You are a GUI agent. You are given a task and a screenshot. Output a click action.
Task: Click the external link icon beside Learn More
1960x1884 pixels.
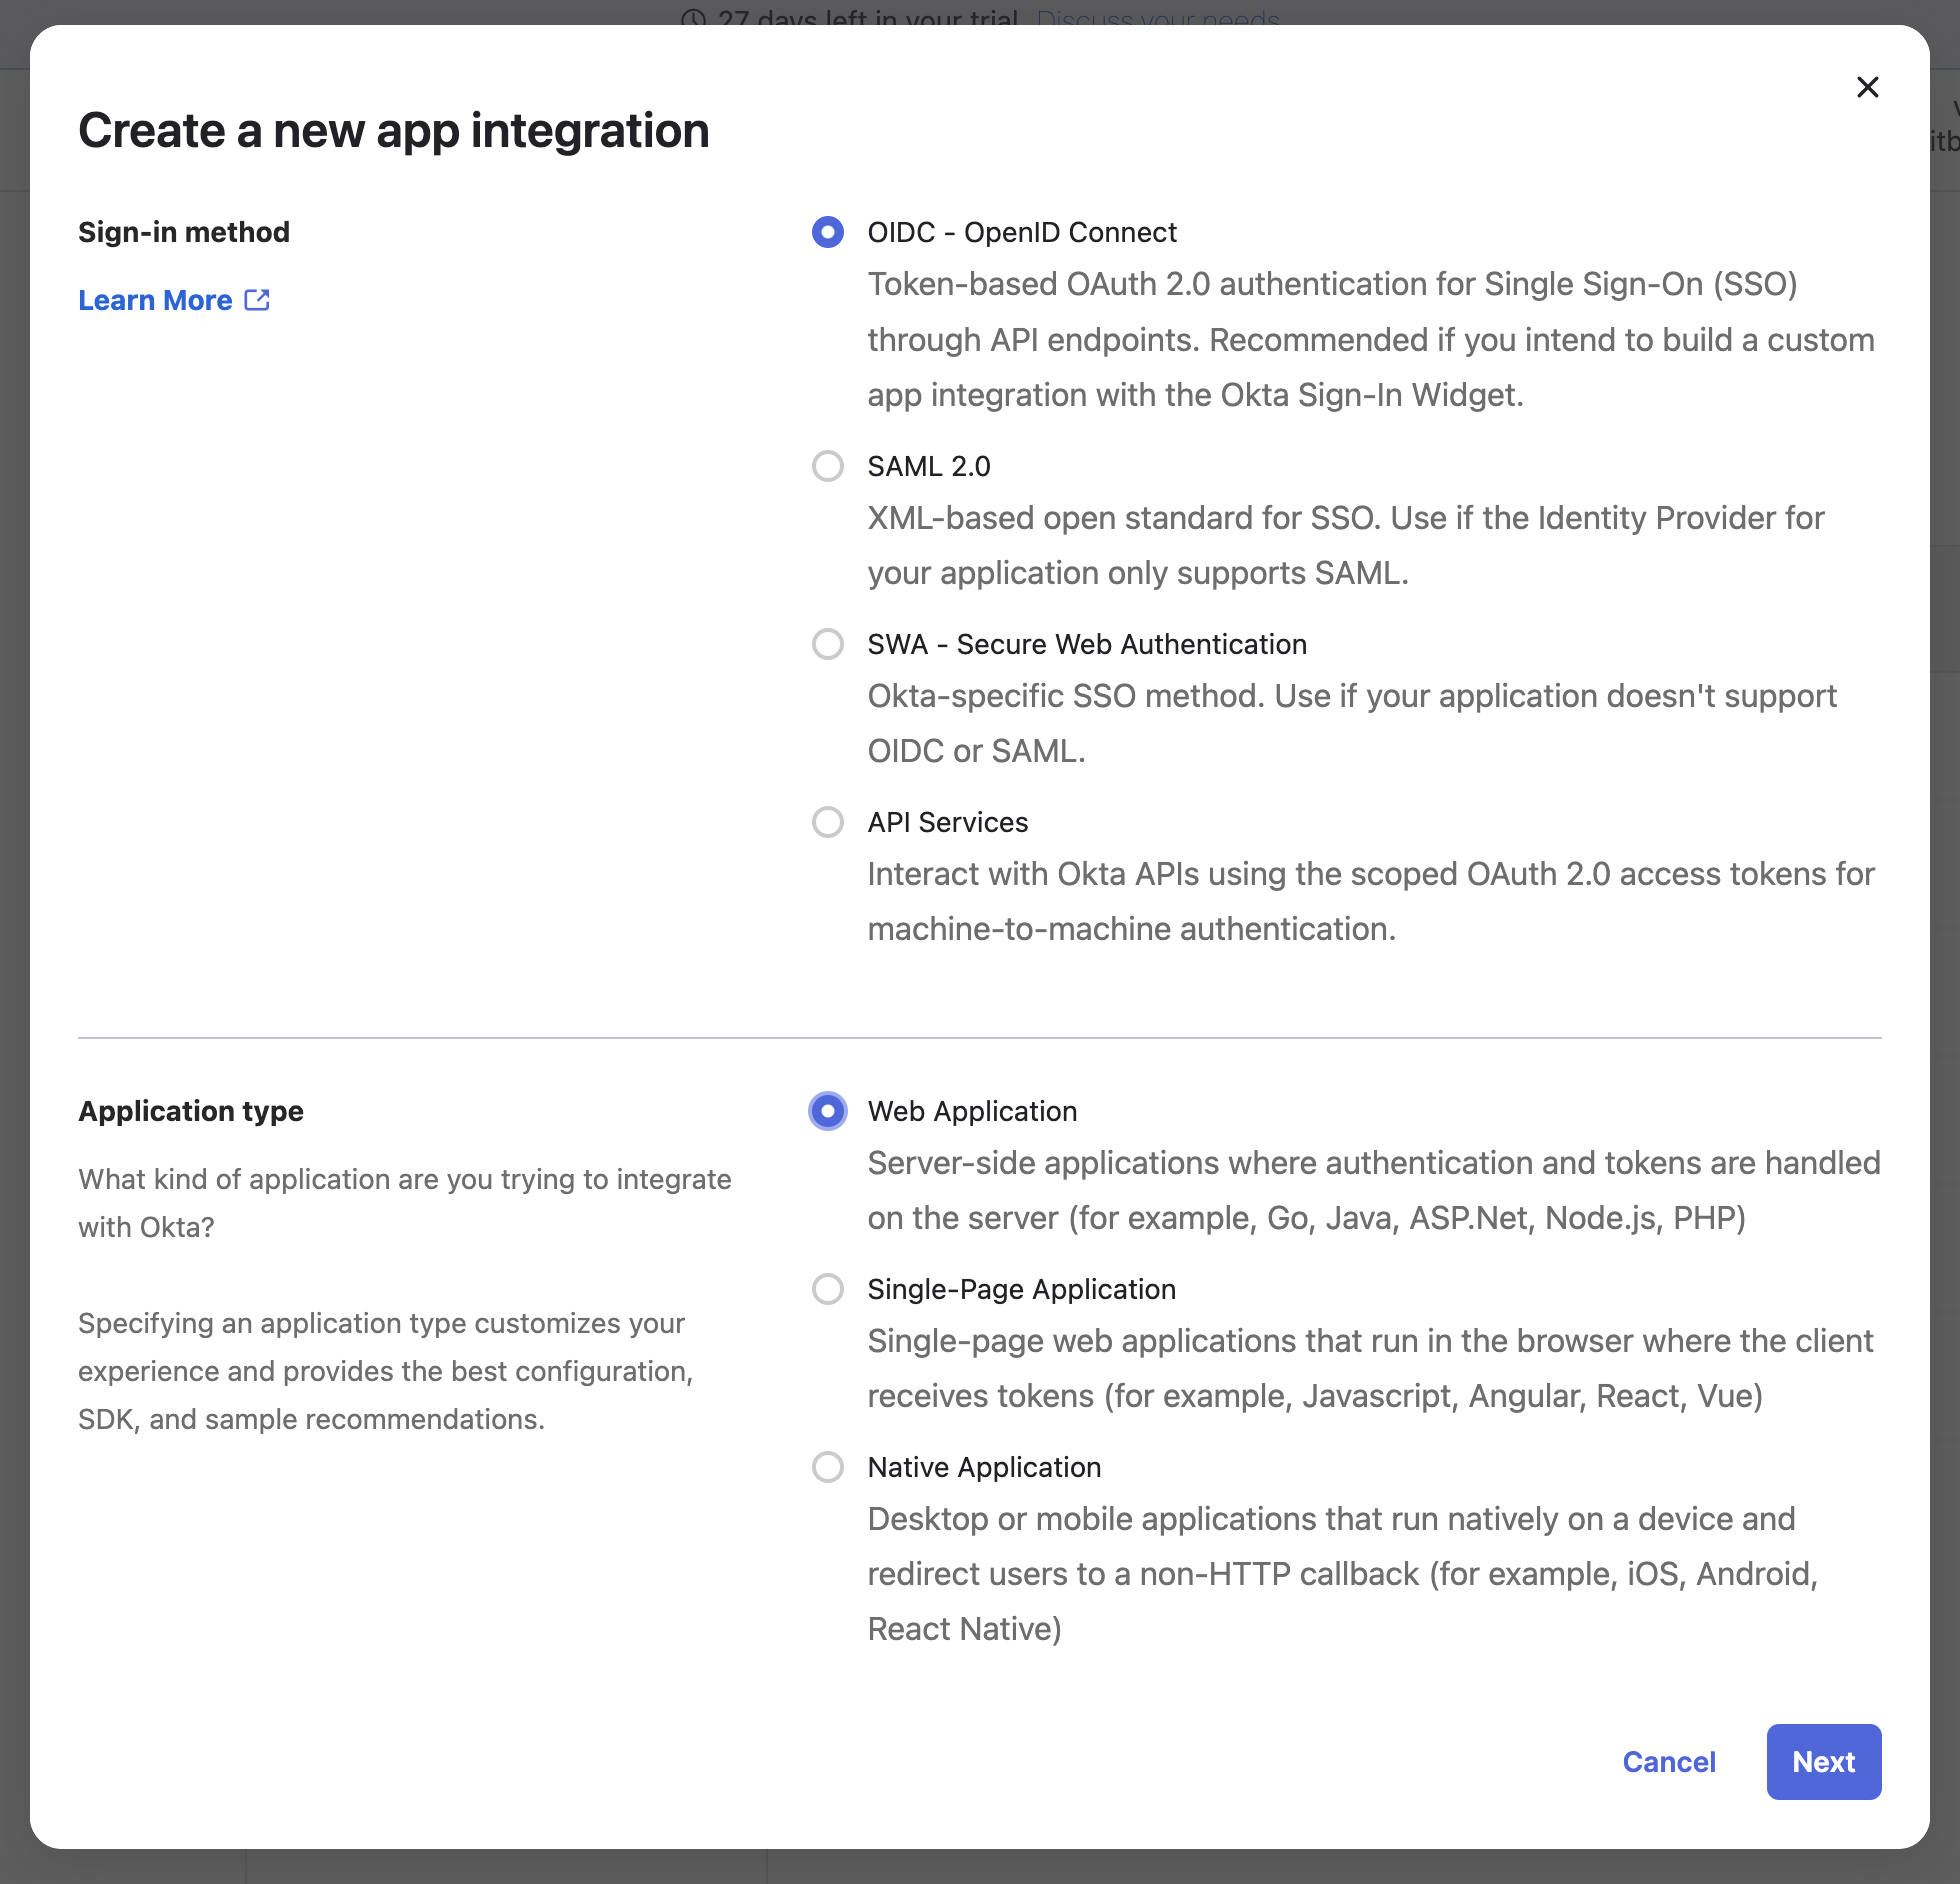tap(258, 299)
